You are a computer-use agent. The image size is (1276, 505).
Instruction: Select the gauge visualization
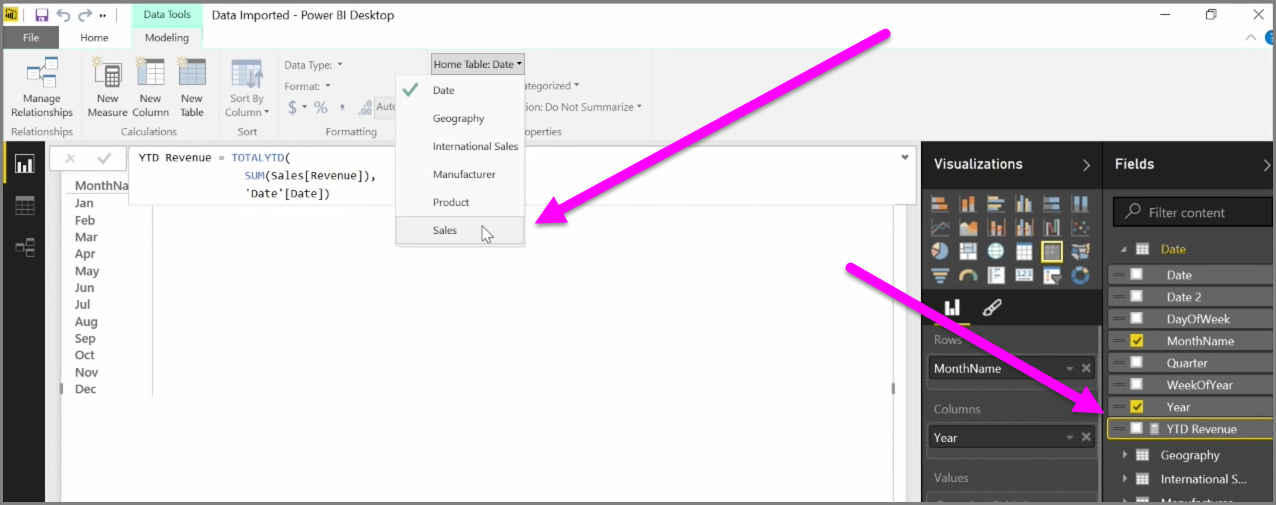pyautogui.click(x=968, y=275)
